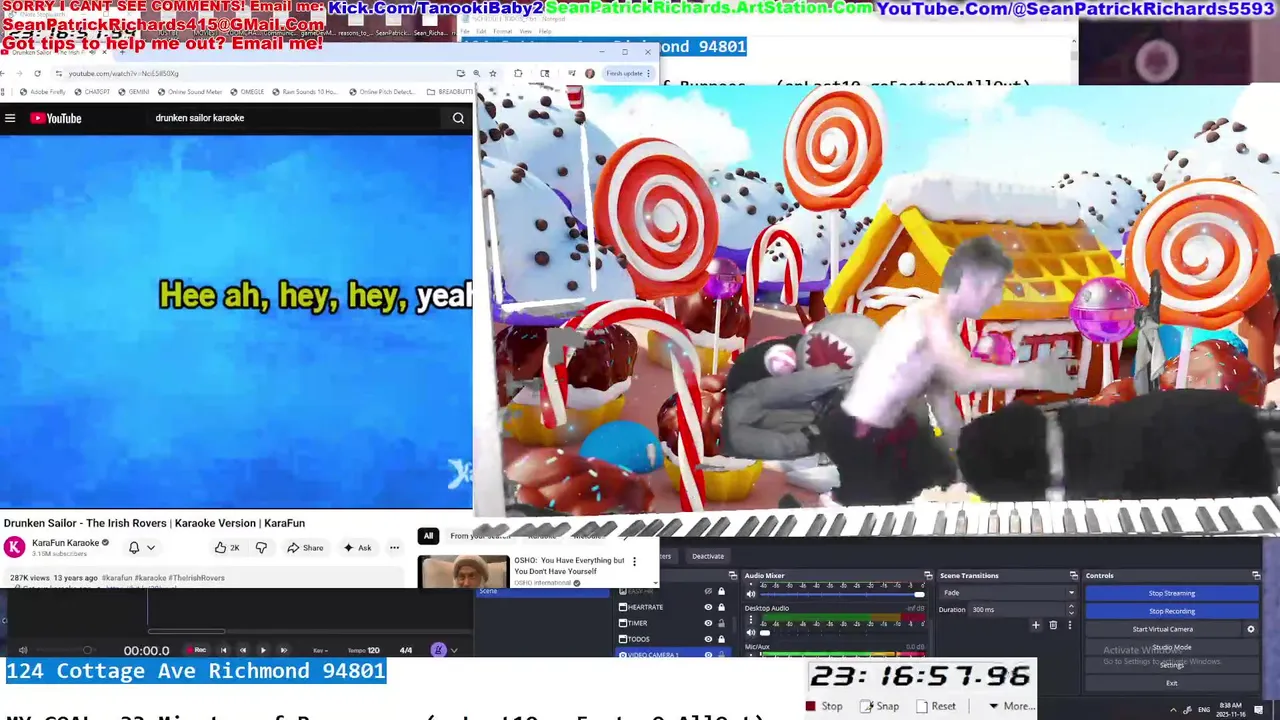Open Online Sound Meter bookmark
The width and height of the screenshot is (1280, 720).
(x=190, y=92)
